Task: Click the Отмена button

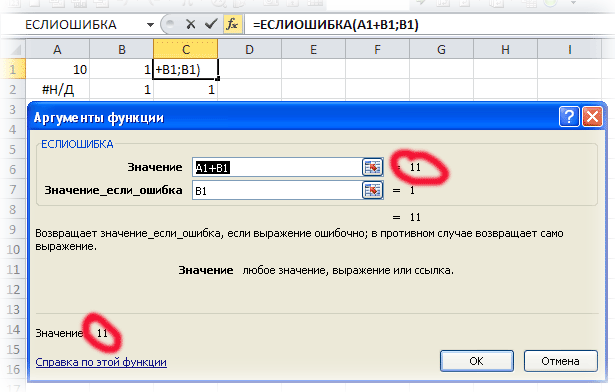Action: tap(560, 361)
